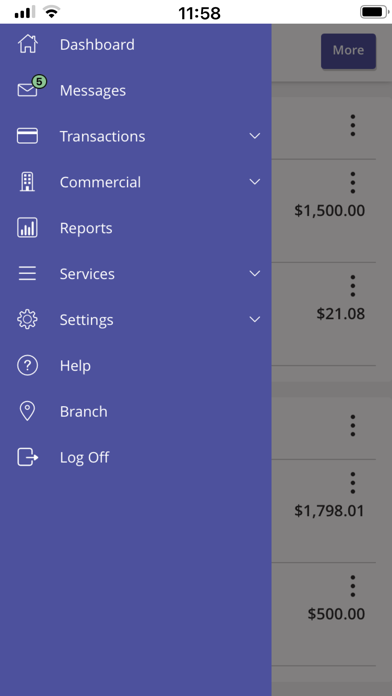Select the Branch menu entry

[x=135, y=411]
